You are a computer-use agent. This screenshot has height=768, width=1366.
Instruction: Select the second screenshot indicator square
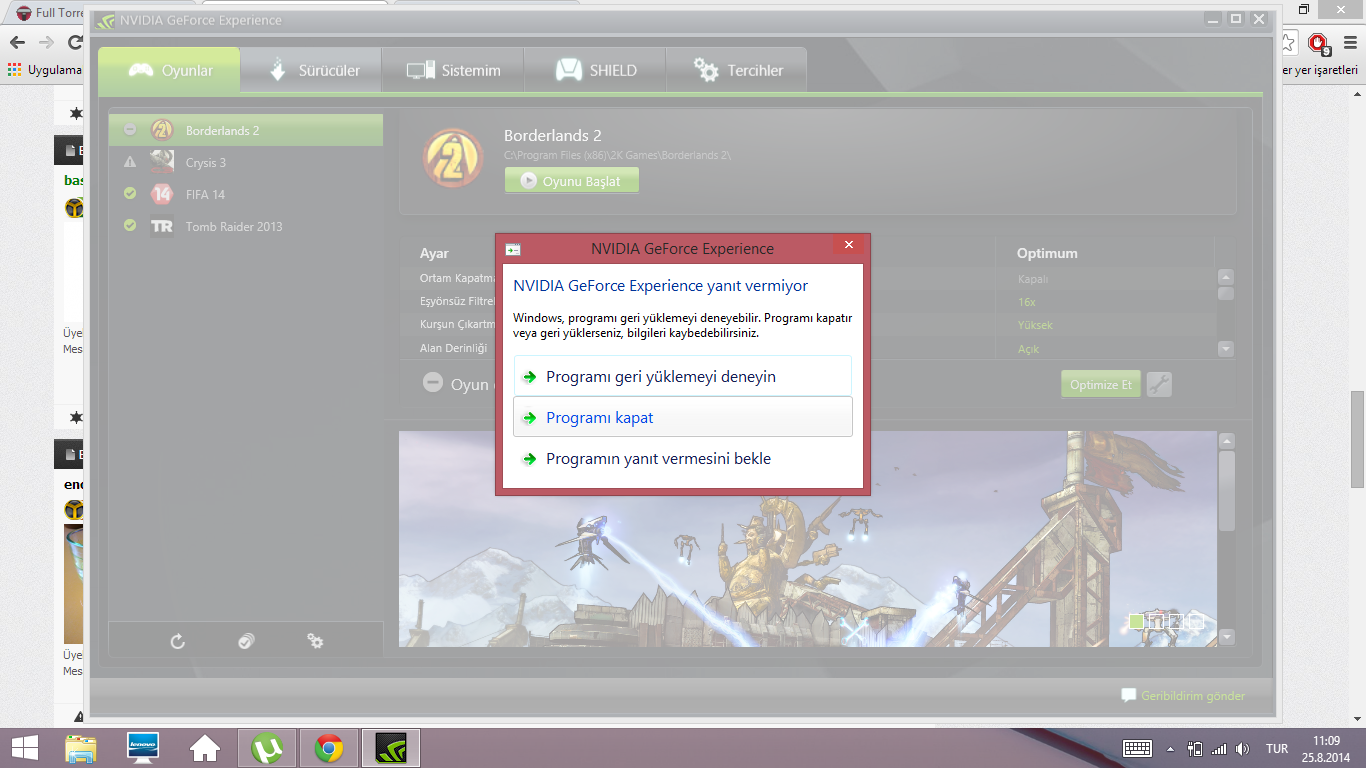click(1156, 622)
